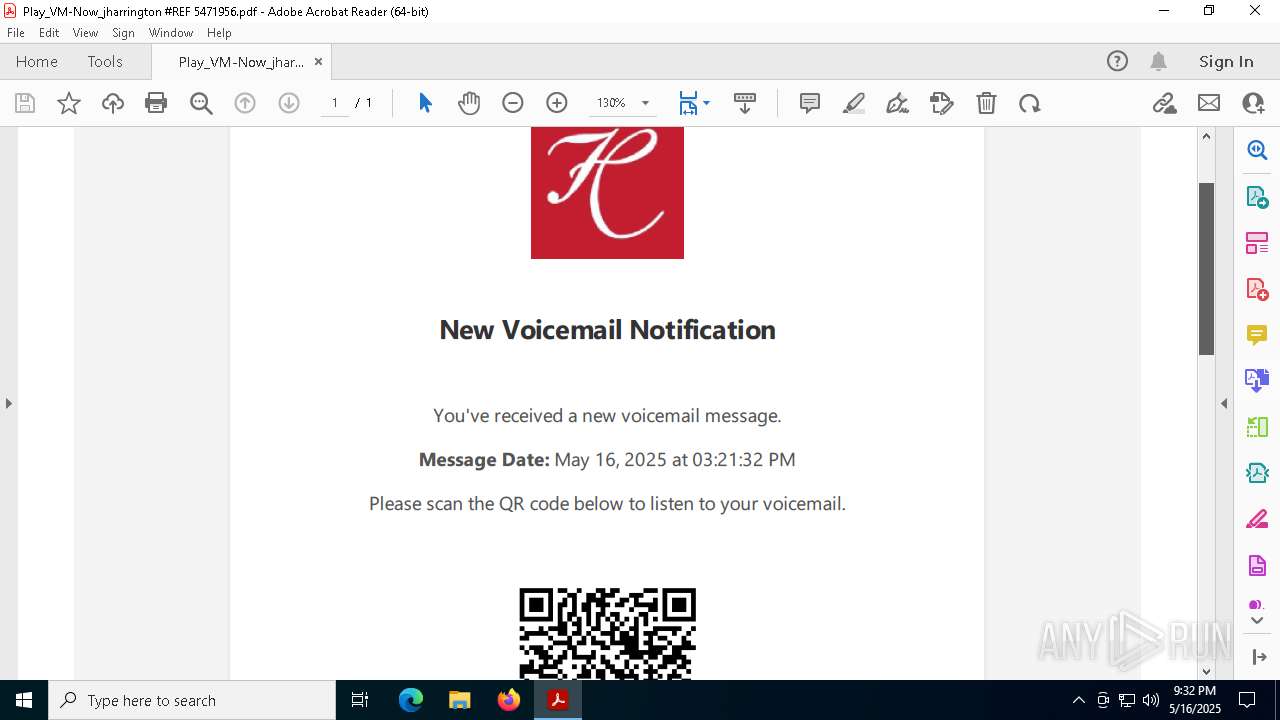Open Create PDF tool in right pane
Viewport: 1280px width, 720px height.
click(1257, 289)
